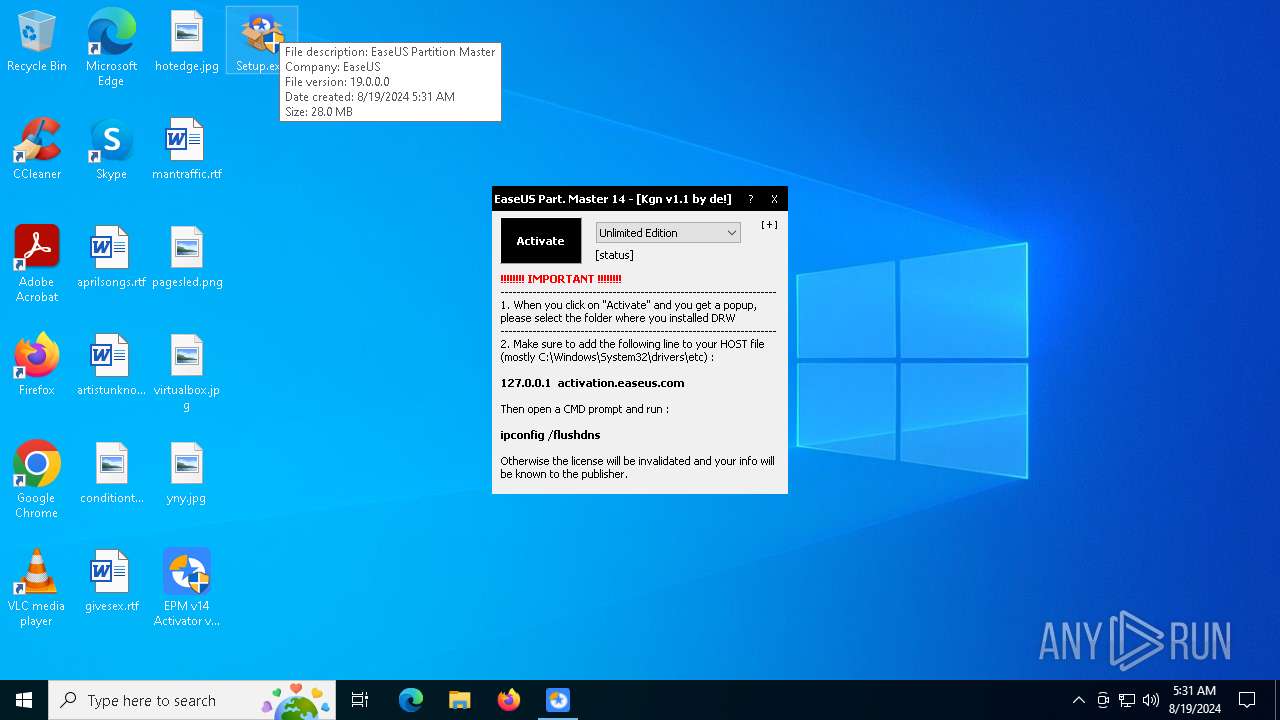Show hidden system tray icons
Screen dimensions: 1280x720
[x=1078, y=700]
